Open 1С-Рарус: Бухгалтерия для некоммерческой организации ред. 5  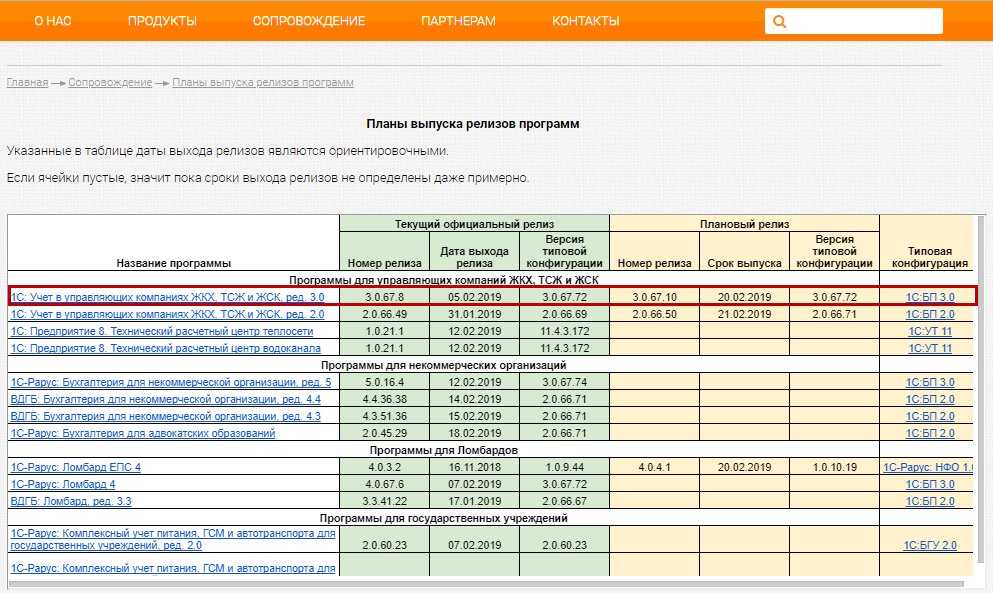coord(171,383)
